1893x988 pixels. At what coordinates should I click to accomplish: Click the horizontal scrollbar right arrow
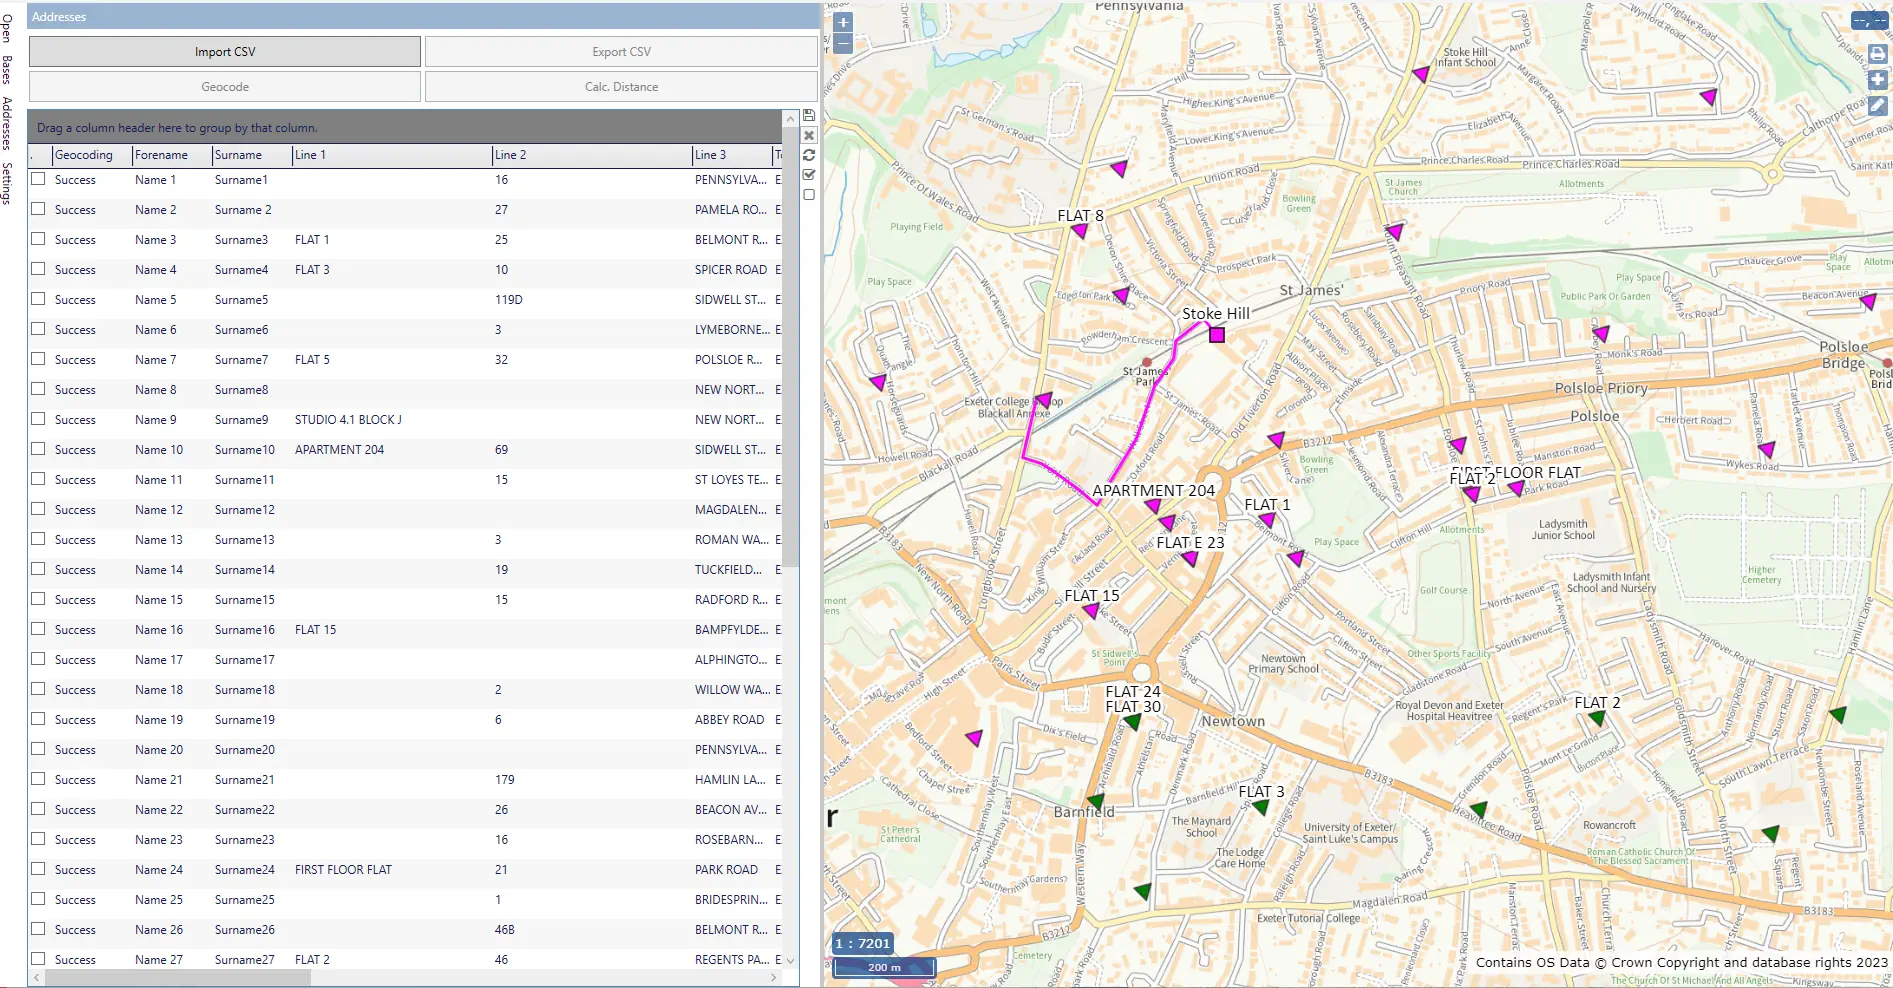click(774, 978)
